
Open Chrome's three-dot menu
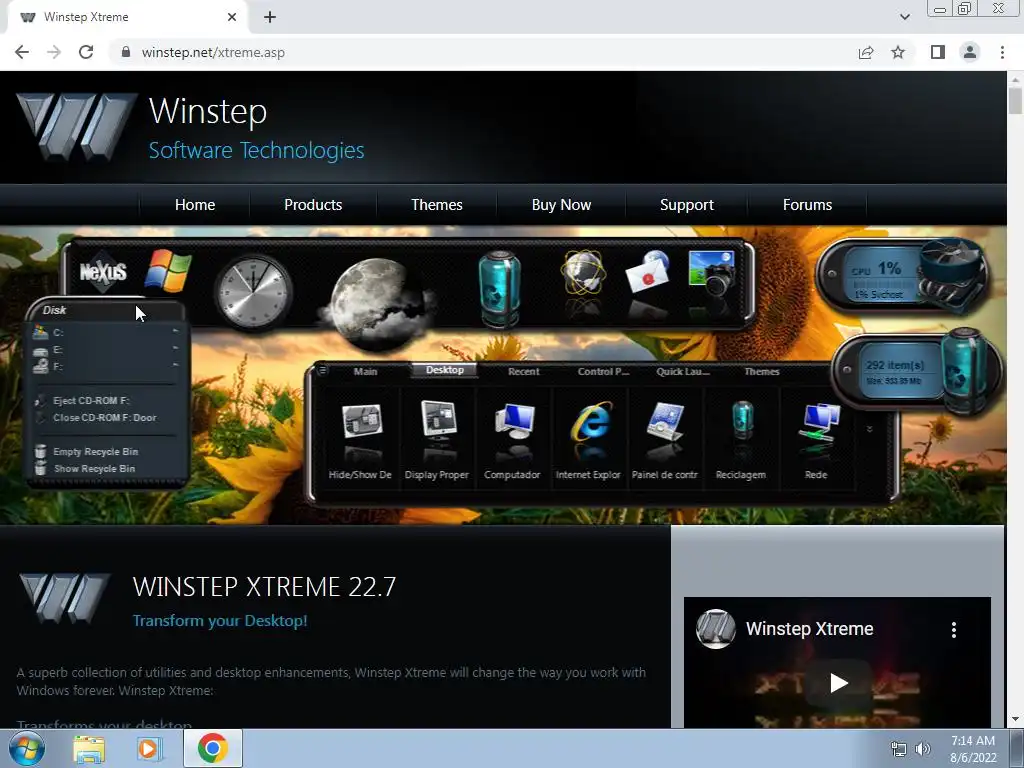click(1002, 52)
